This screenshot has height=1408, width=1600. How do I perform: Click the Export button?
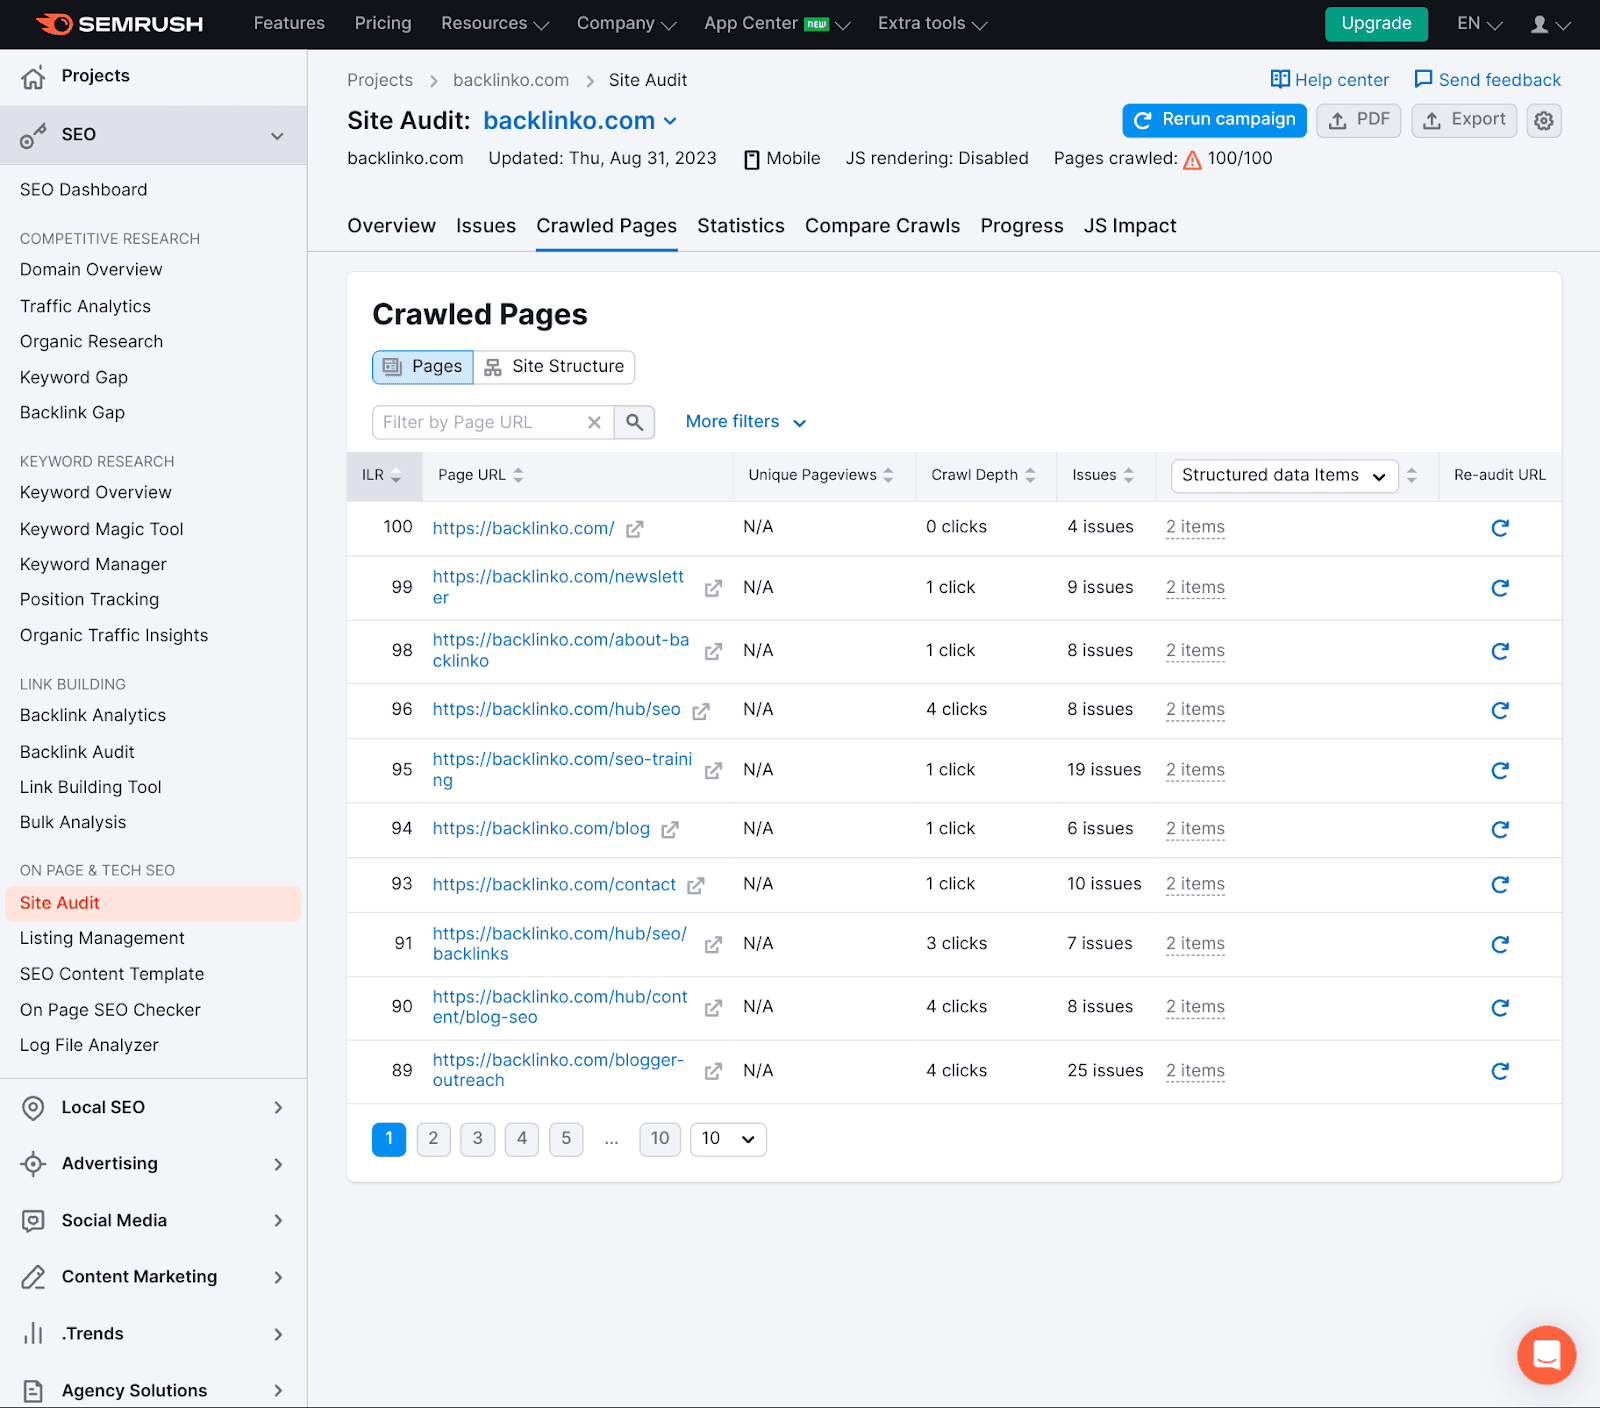point(1464,121)
